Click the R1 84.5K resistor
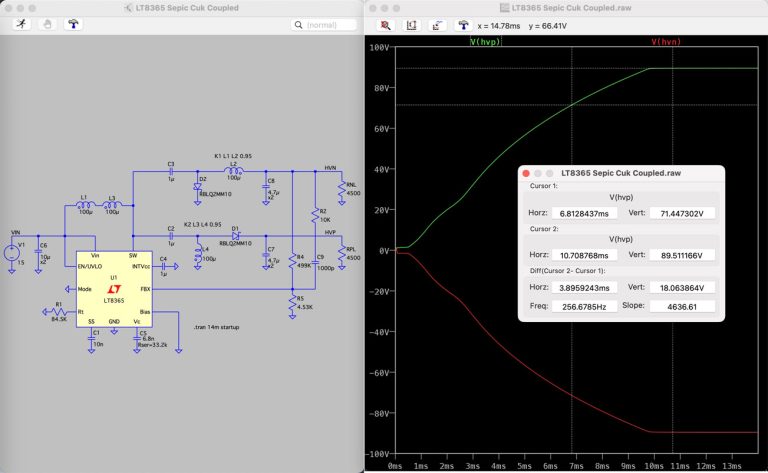768x473 pixels. click(59, 312)
